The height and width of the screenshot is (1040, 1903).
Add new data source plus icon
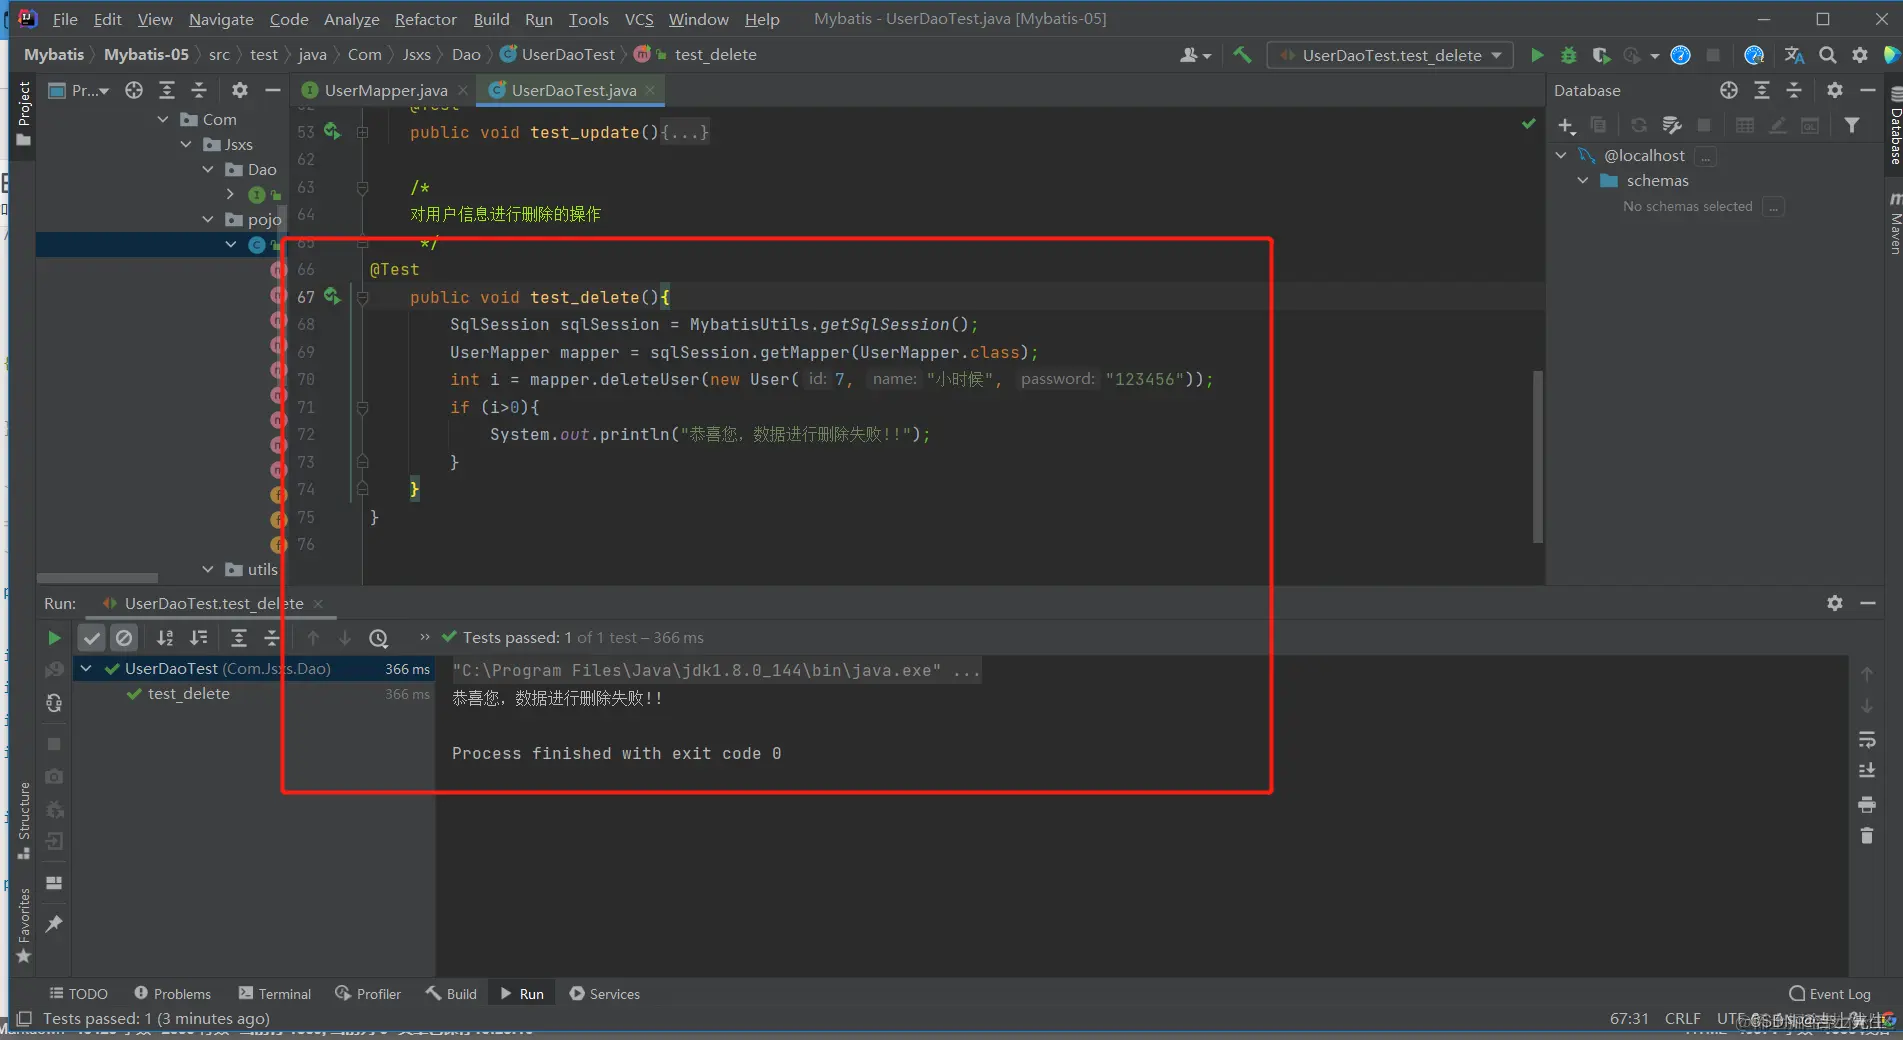click(x=1566, y=125)
